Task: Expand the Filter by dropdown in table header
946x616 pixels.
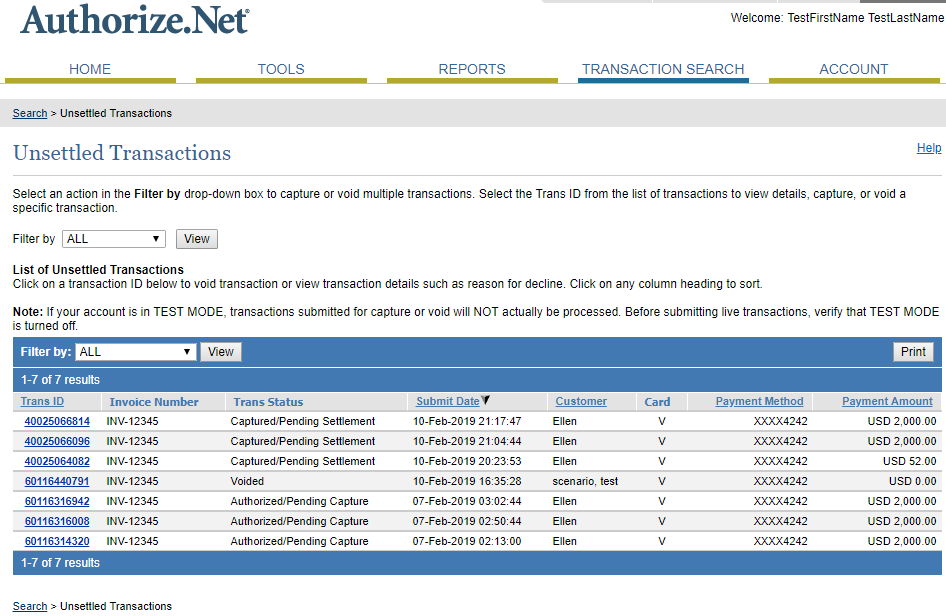Action: (136, 352)
